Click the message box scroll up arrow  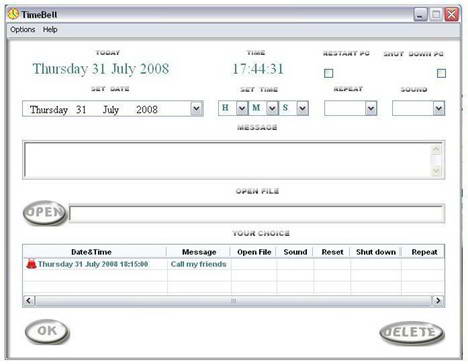436,149
